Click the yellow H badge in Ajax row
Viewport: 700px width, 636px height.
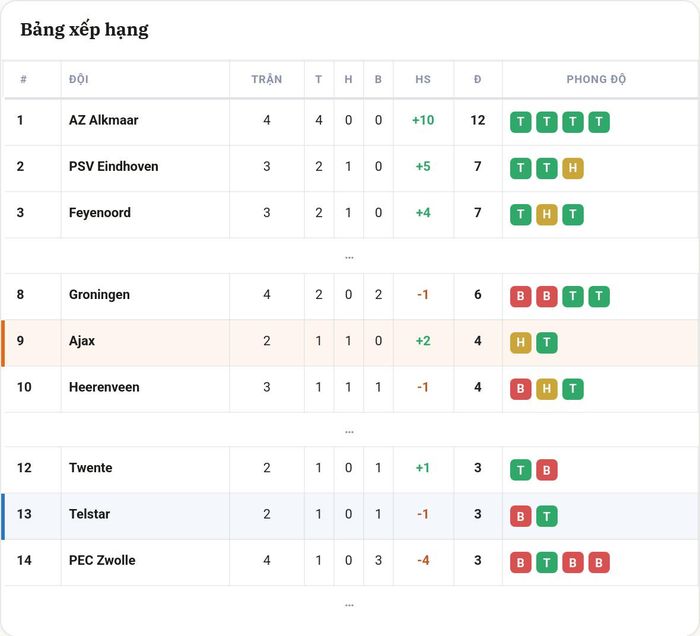click(521, 343)
